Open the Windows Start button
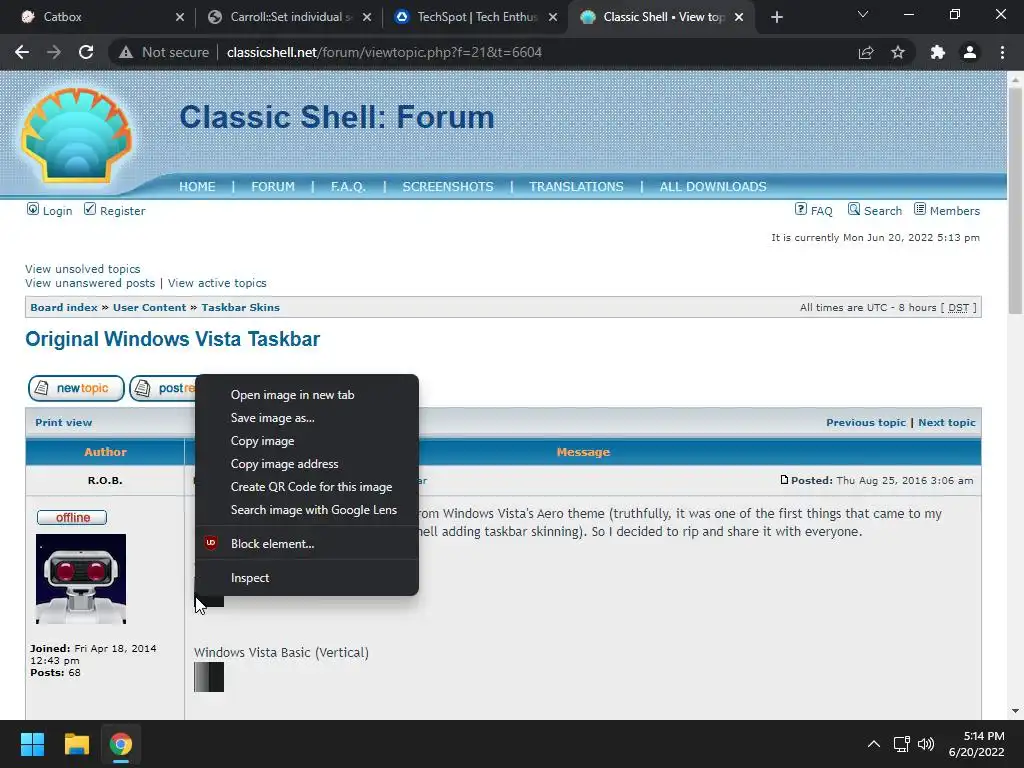The image size is (1024, 768). coord(32,744)
